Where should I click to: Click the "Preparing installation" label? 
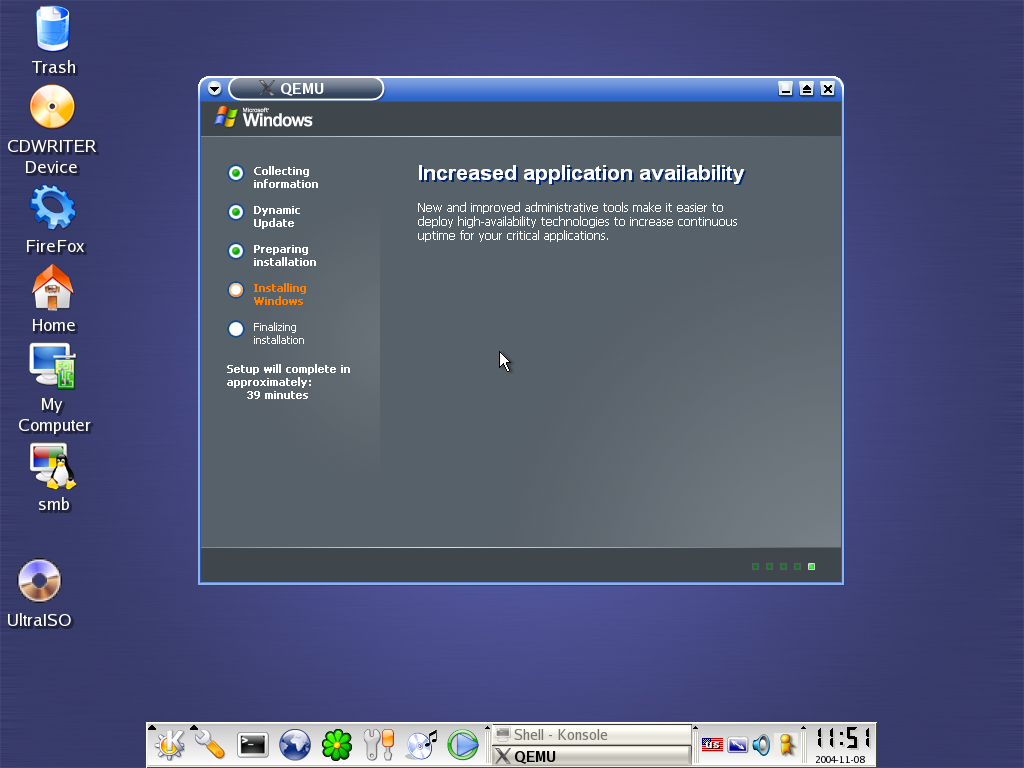284,255
